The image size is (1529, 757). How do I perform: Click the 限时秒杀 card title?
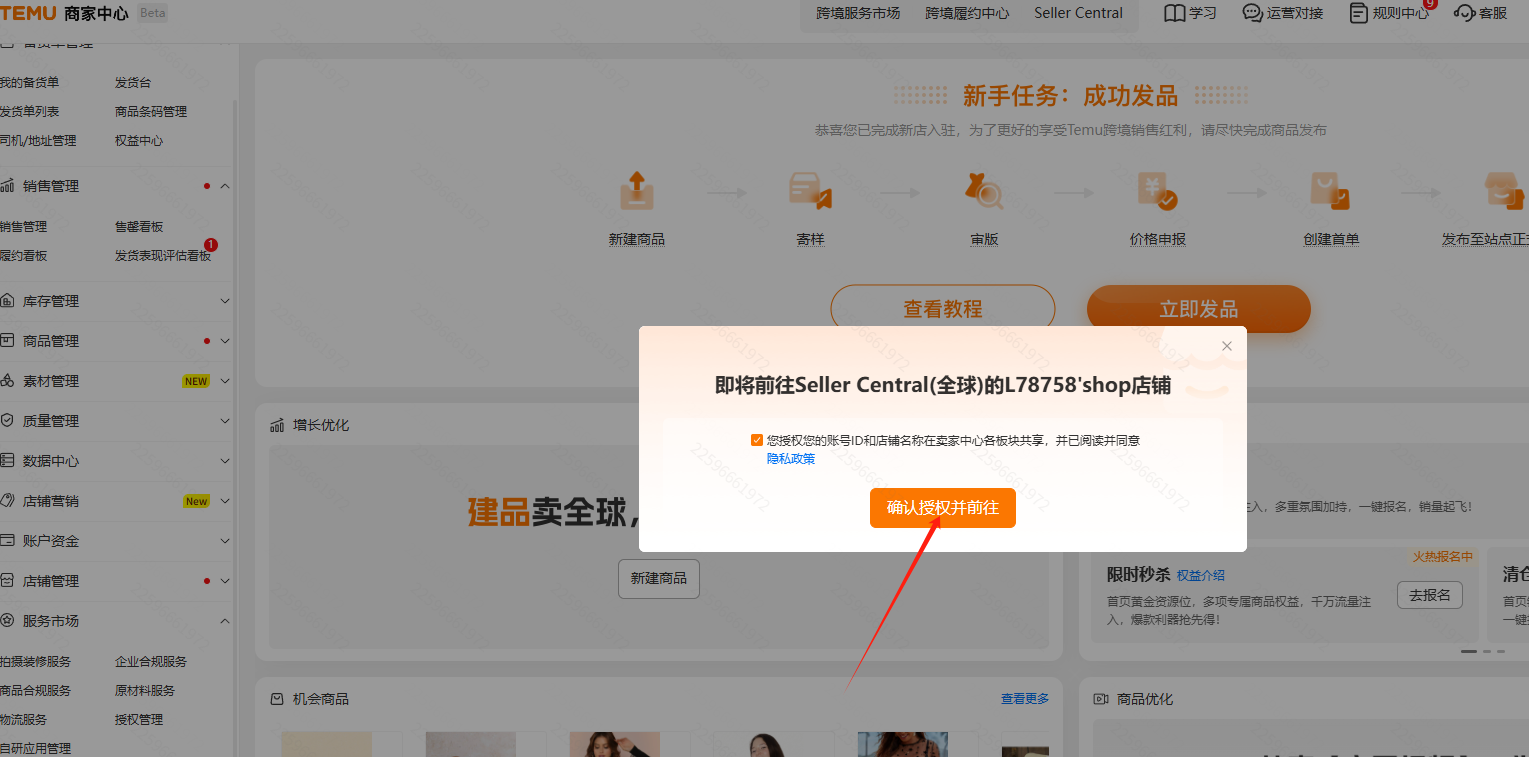(x=1139, y=575)
